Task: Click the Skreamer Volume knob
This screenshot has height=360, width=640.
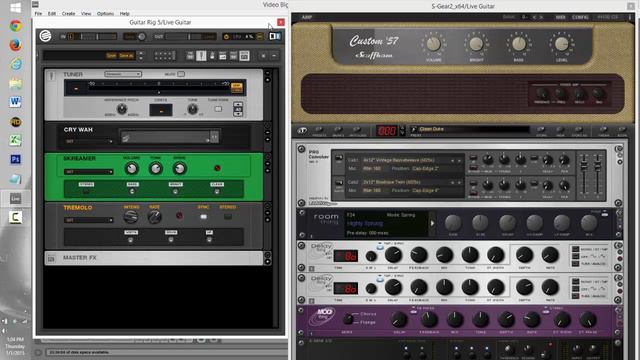Action: click(131, 169)
